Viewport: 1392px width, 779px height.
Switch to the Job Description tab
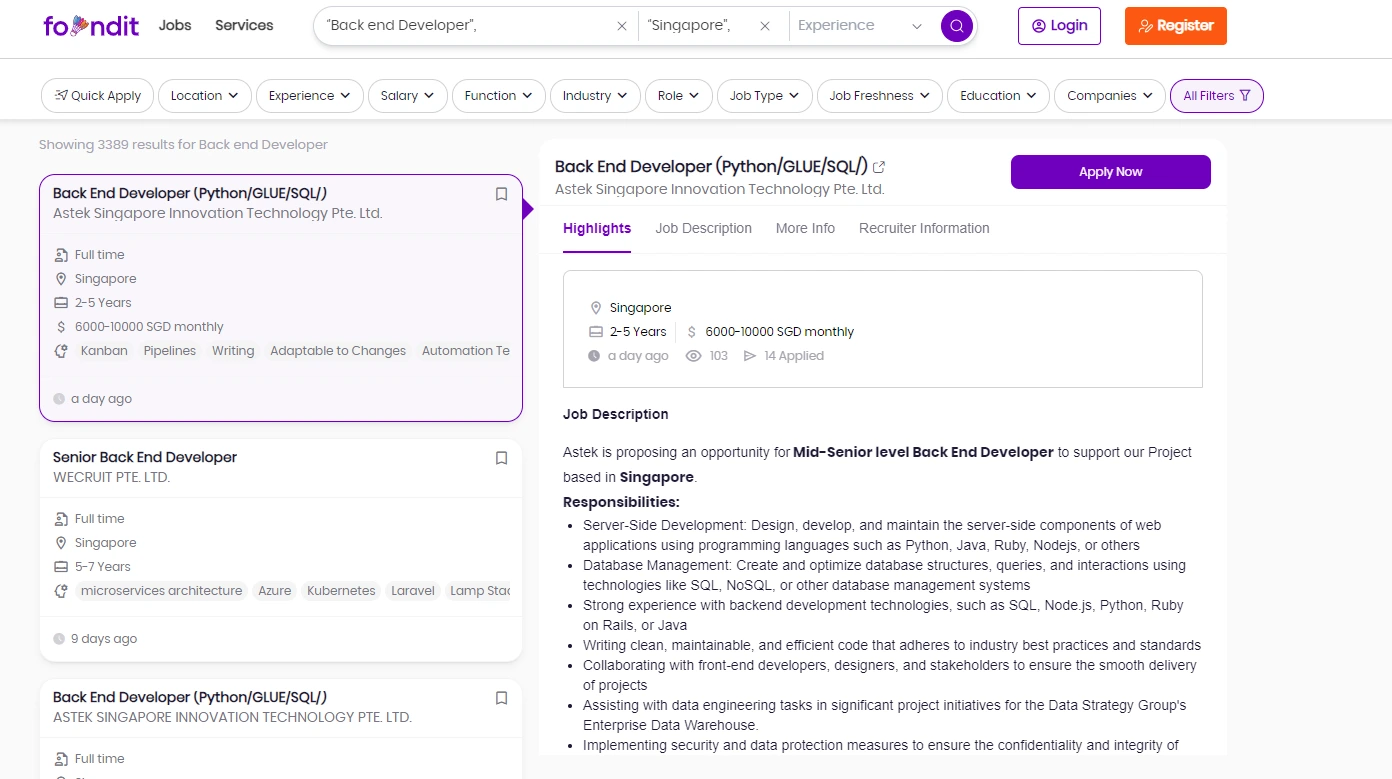coord(704,229)
